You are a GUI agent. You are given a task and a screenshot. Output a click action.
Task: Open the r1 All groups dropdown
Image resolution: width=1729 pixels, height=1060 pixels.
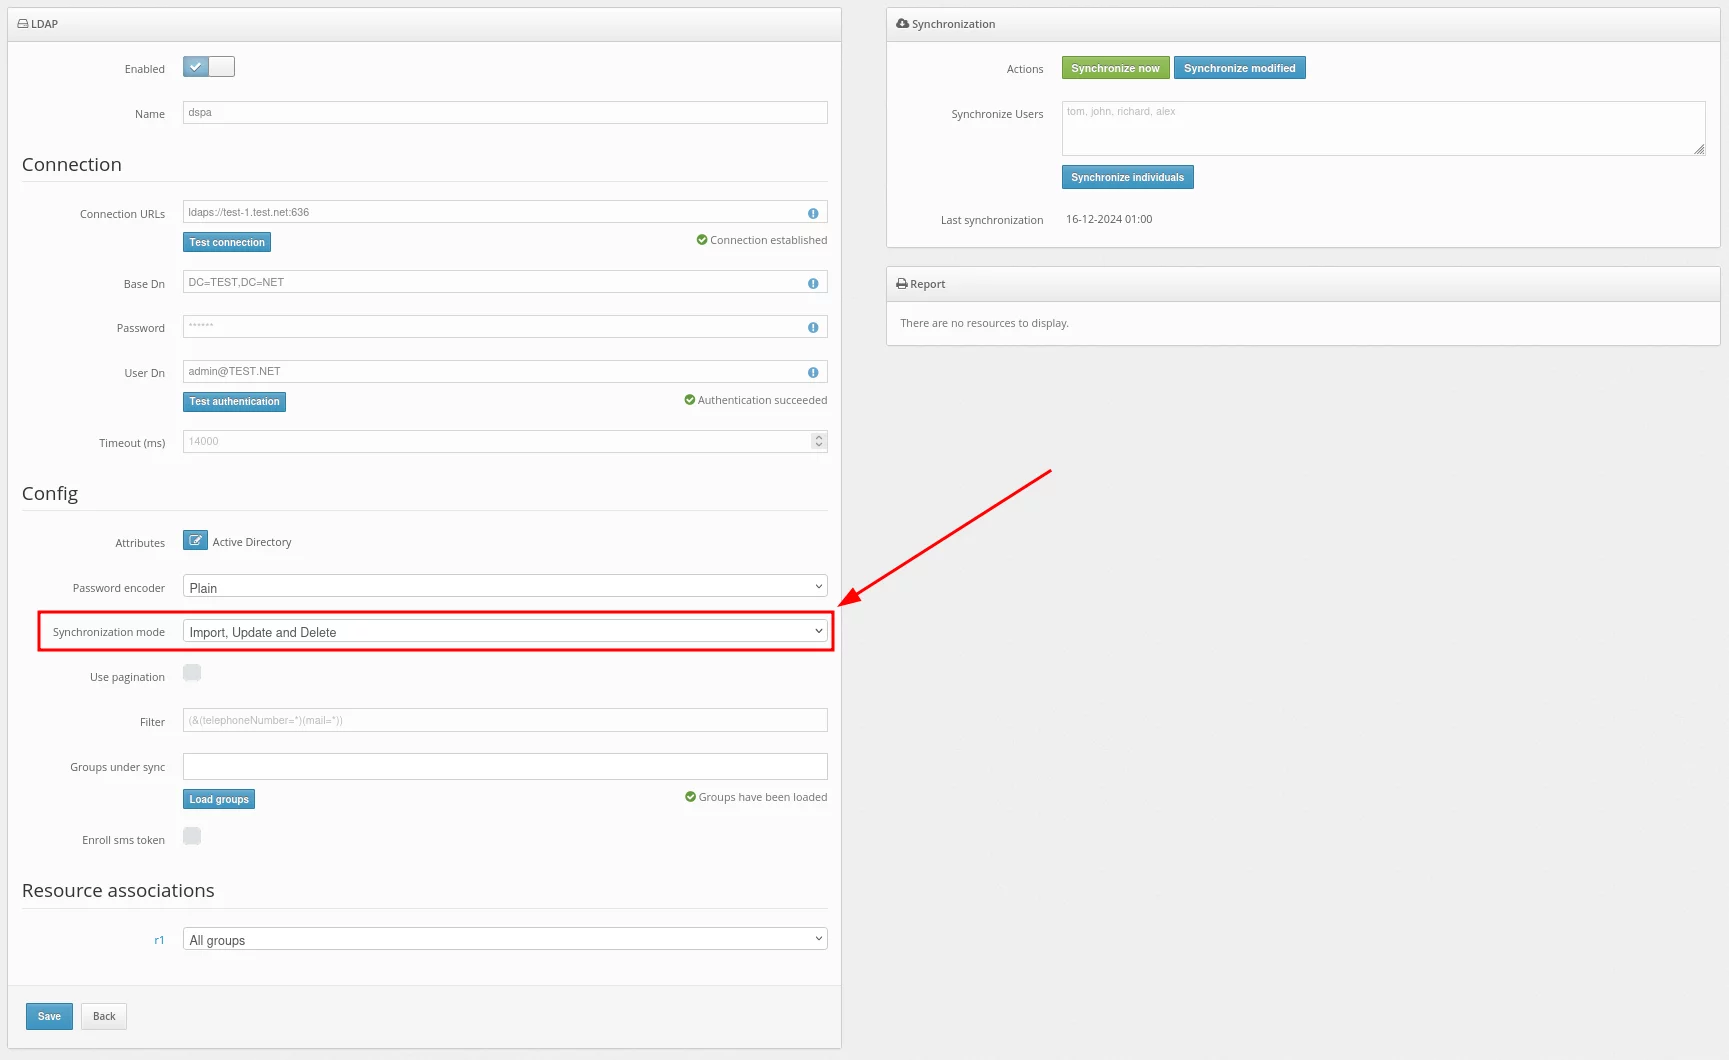pos(505,939)
